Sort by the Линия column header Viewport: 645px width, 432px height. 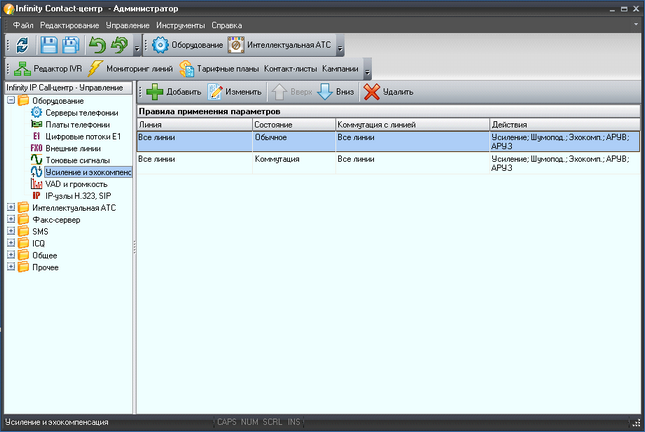195,125
